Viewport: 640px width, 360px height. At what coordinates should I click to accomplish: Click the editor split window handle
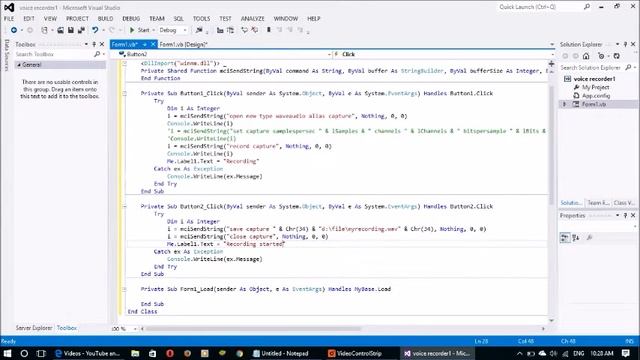pos(551,64)
